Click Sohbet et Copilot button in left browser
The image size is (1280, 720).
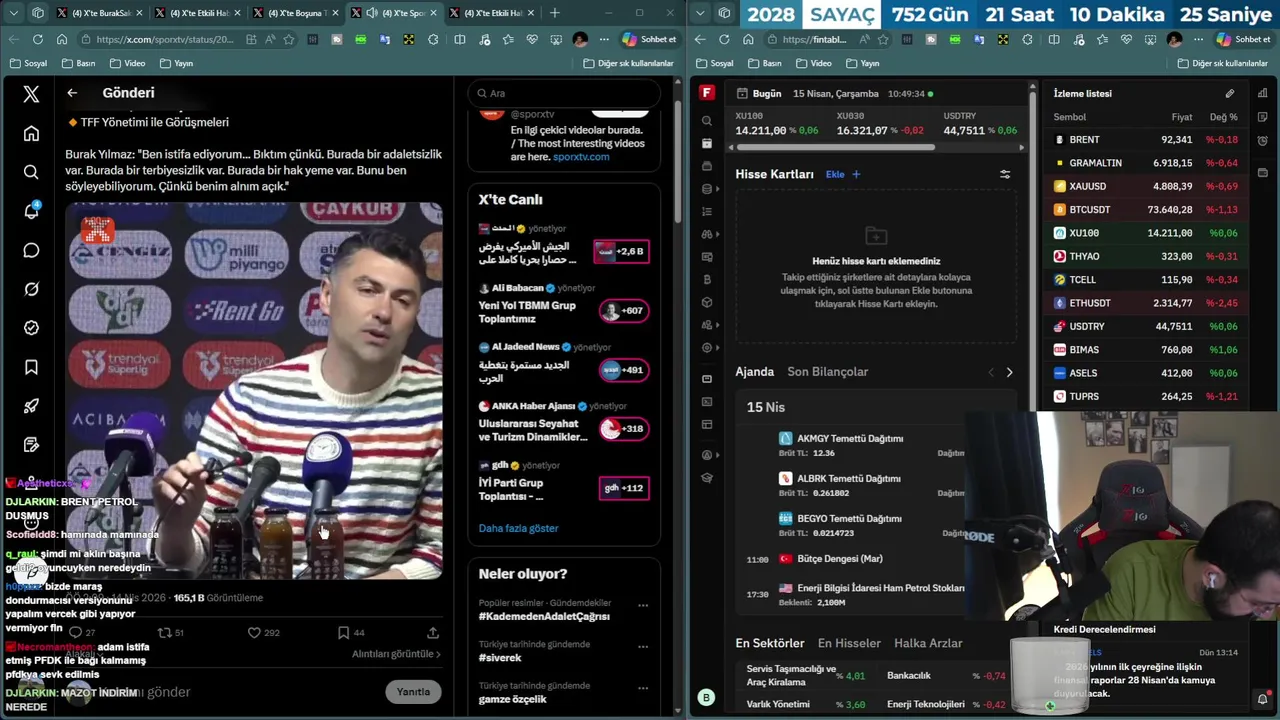[x=649, y=39]
